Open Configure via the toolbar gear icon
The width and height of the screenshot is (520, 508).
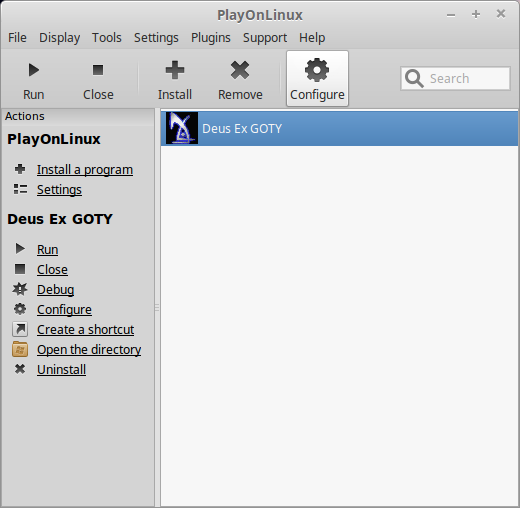click(317, 70)
